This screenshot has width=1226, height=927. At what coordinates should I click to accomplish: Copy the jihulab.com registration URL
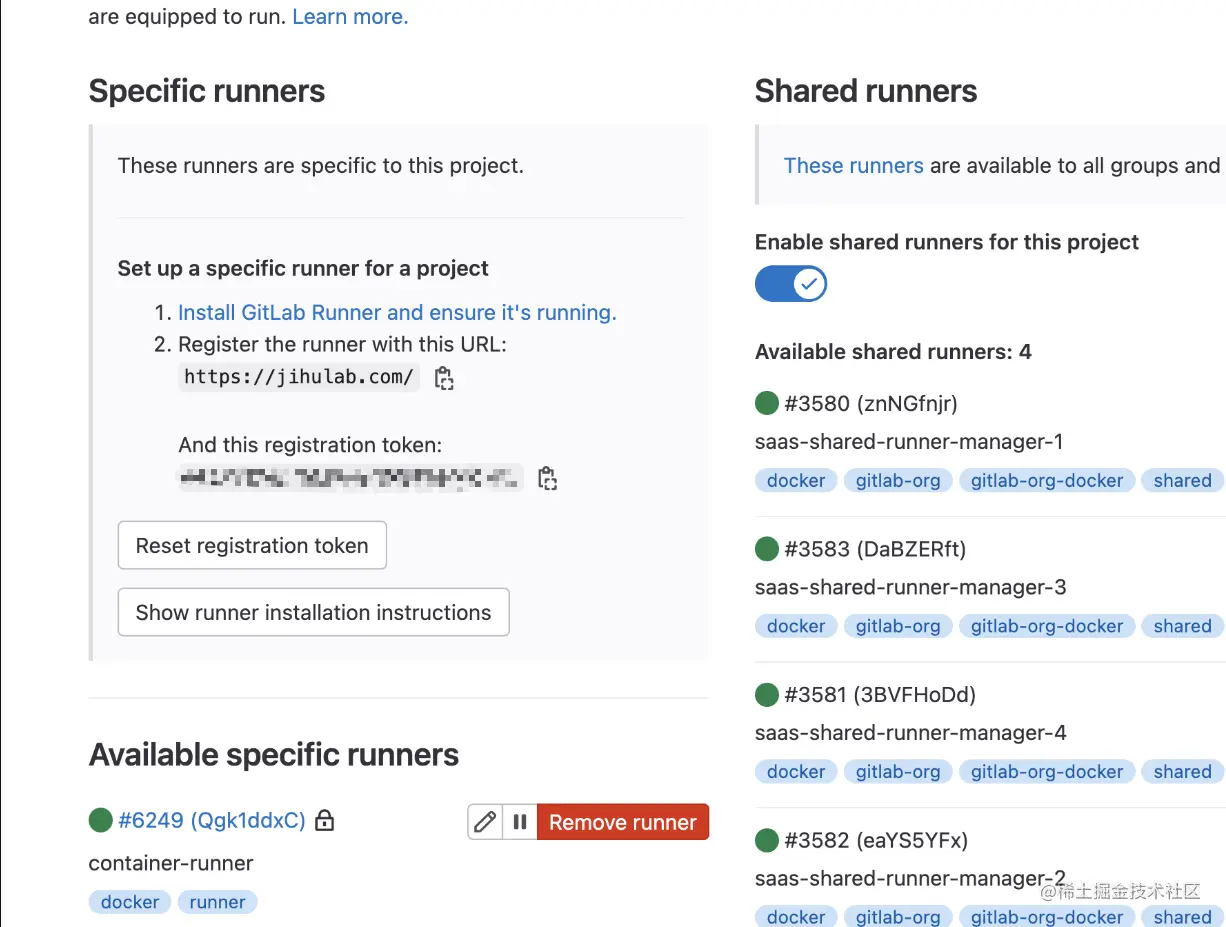[x=444, y=378]
